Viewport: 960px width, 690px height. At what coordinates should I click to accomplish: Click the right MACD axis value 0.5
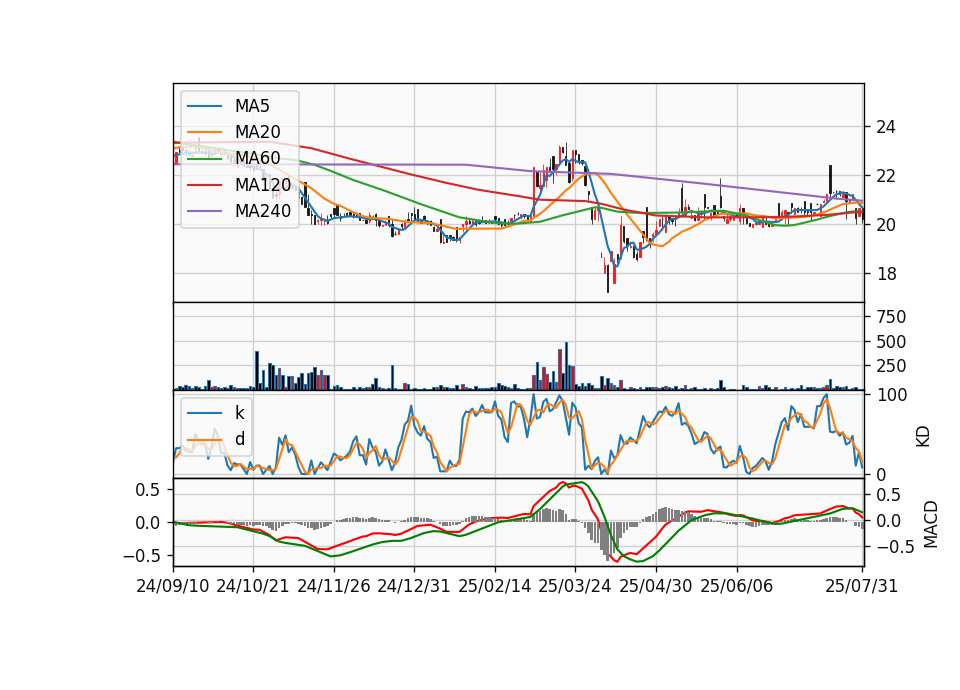pyautogui.click(x=888, y=495)
